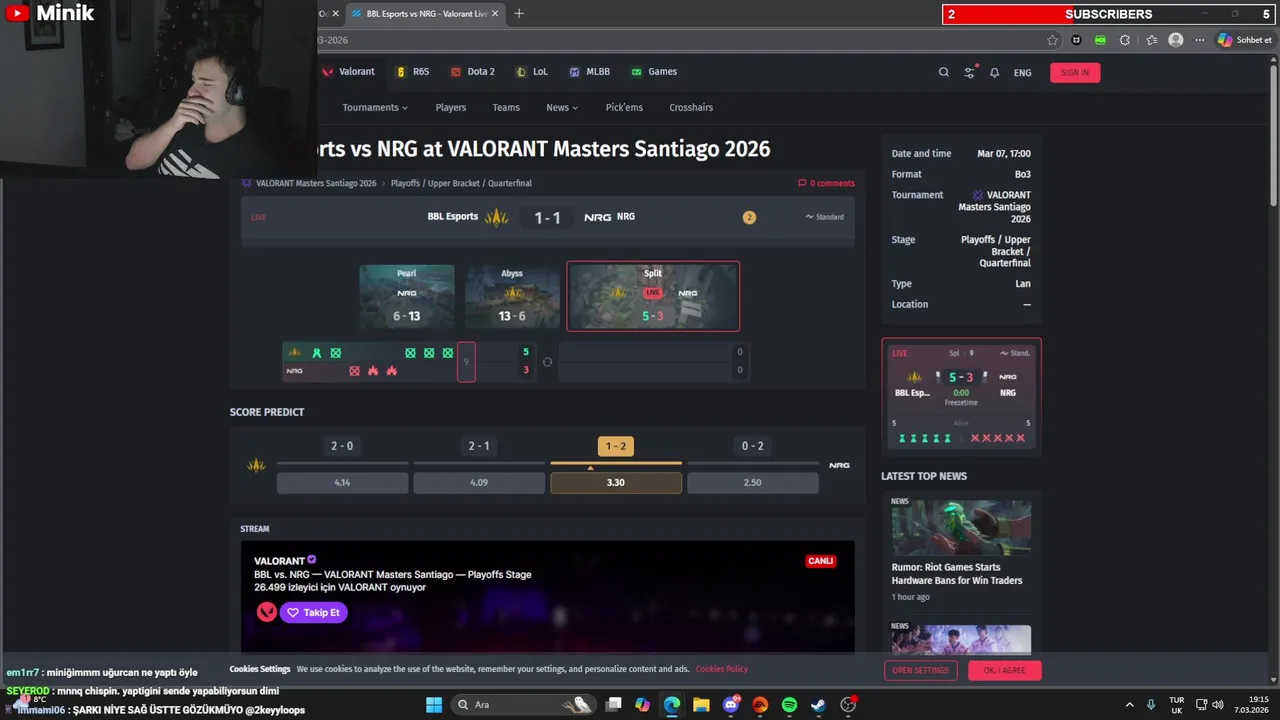The image size is (1280, 720).
Task: Select the live Split map card
Action: [653, 296]
